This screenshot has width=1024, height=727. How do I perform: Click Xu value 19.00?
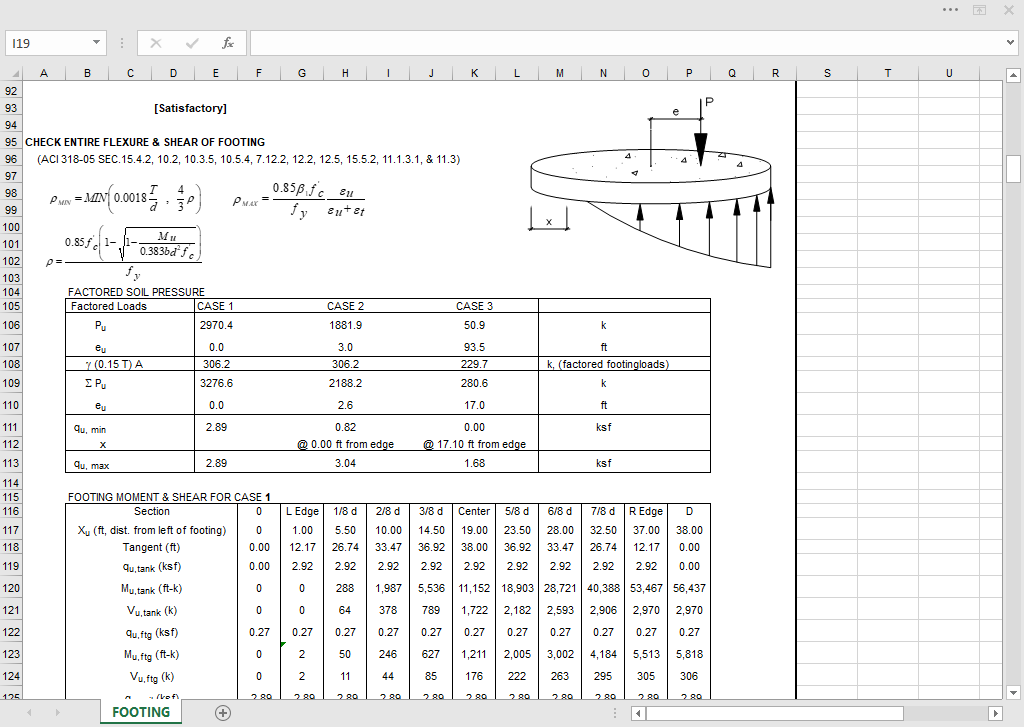click(474, 530)
